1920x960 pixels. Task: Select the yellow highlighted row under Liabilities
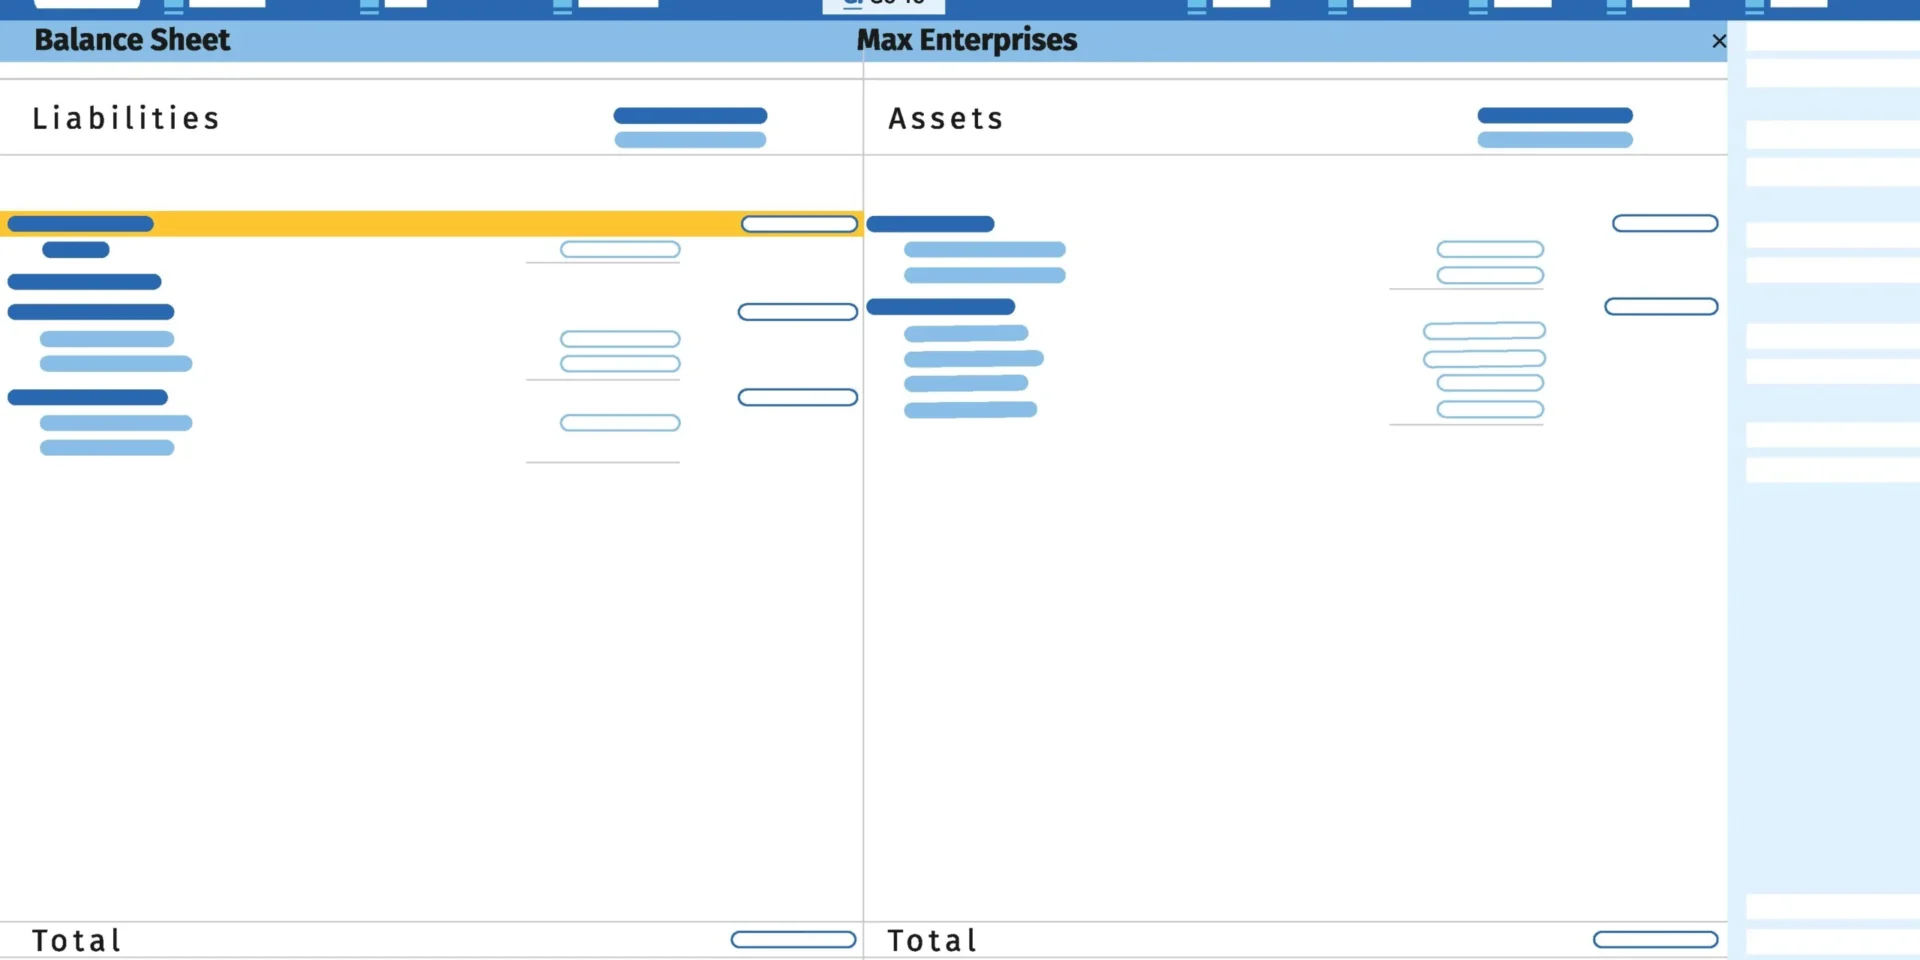431,224
